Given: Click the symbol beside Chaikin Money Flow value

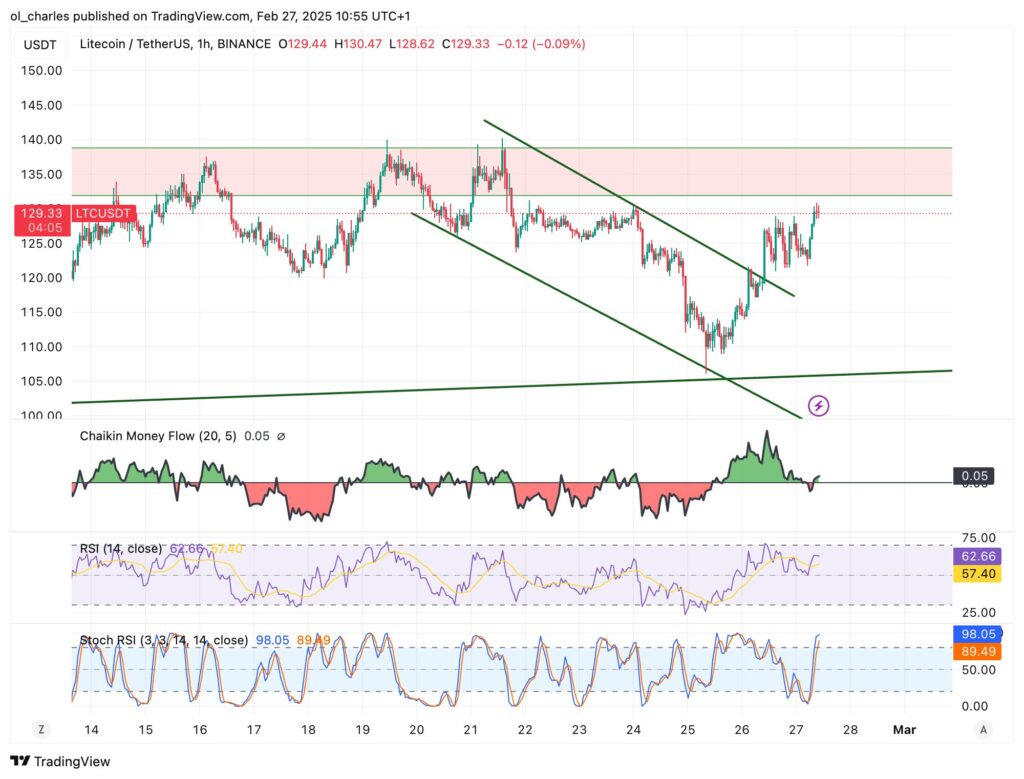Looking at the screenshot, I should pyautogui.click(x=281, y=436).
